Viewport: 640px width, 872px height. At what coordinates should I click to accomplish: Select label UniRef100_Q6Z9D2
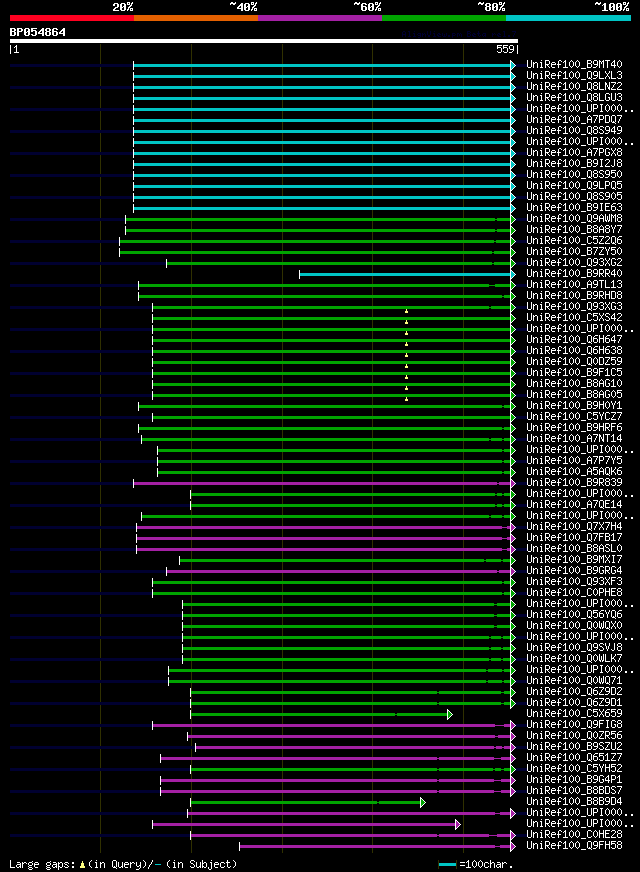[574, 692]
